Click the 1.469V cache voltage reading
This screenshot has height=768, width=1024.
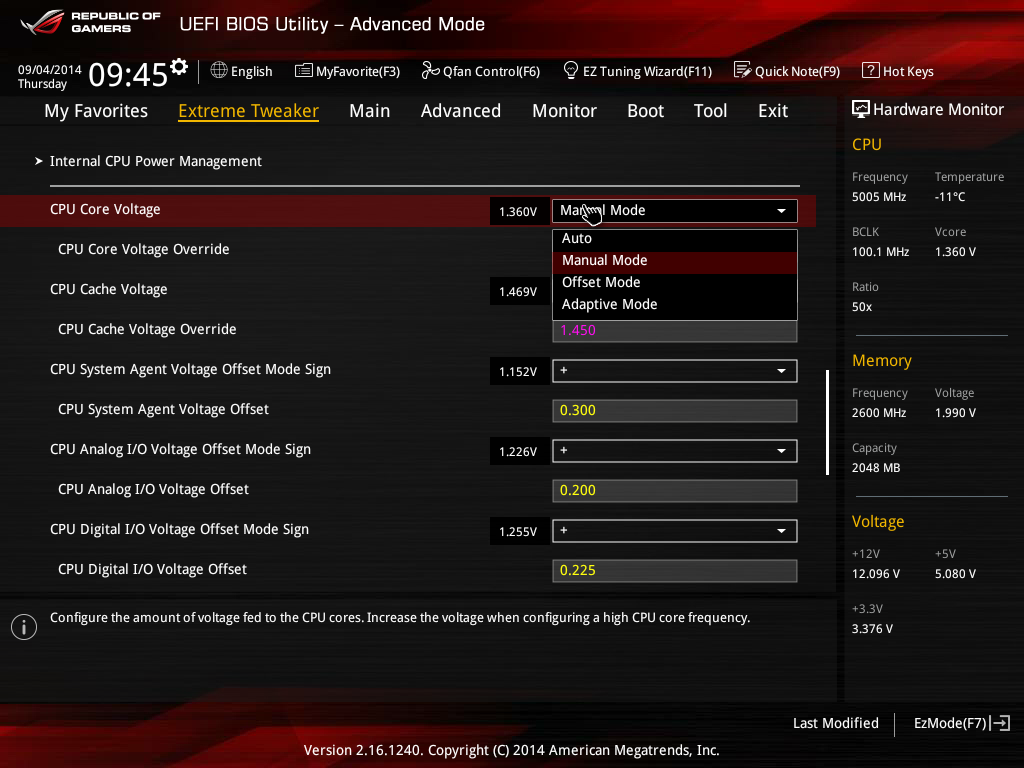[x=518, y=291]
